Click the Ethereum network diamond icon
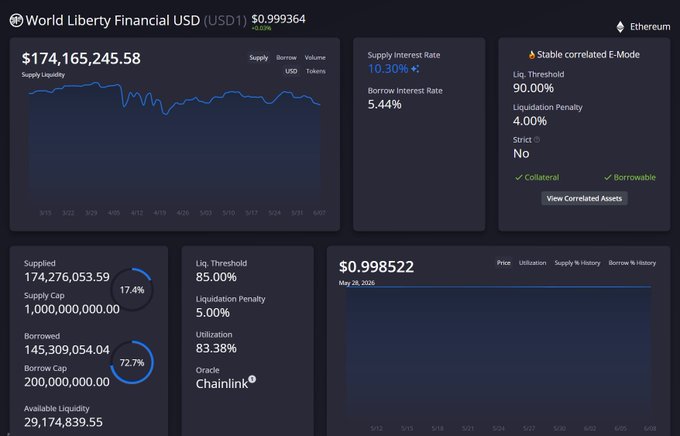The height and width of the screenshot is (436, 680). point(620,27)
